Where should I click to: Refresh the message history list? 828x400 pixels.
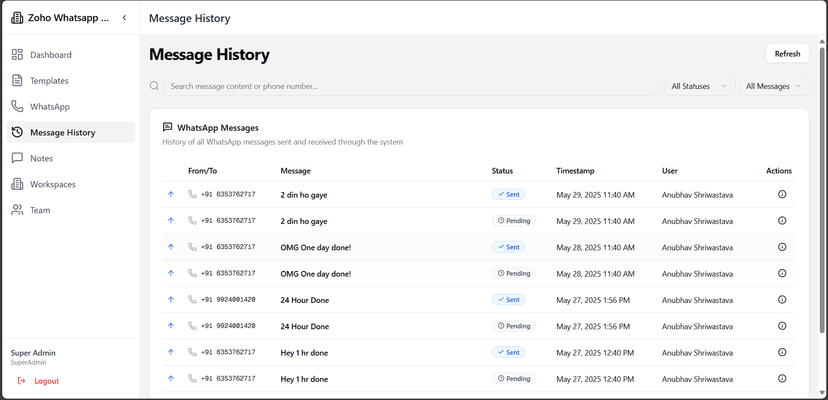click(x=787, y=53)
